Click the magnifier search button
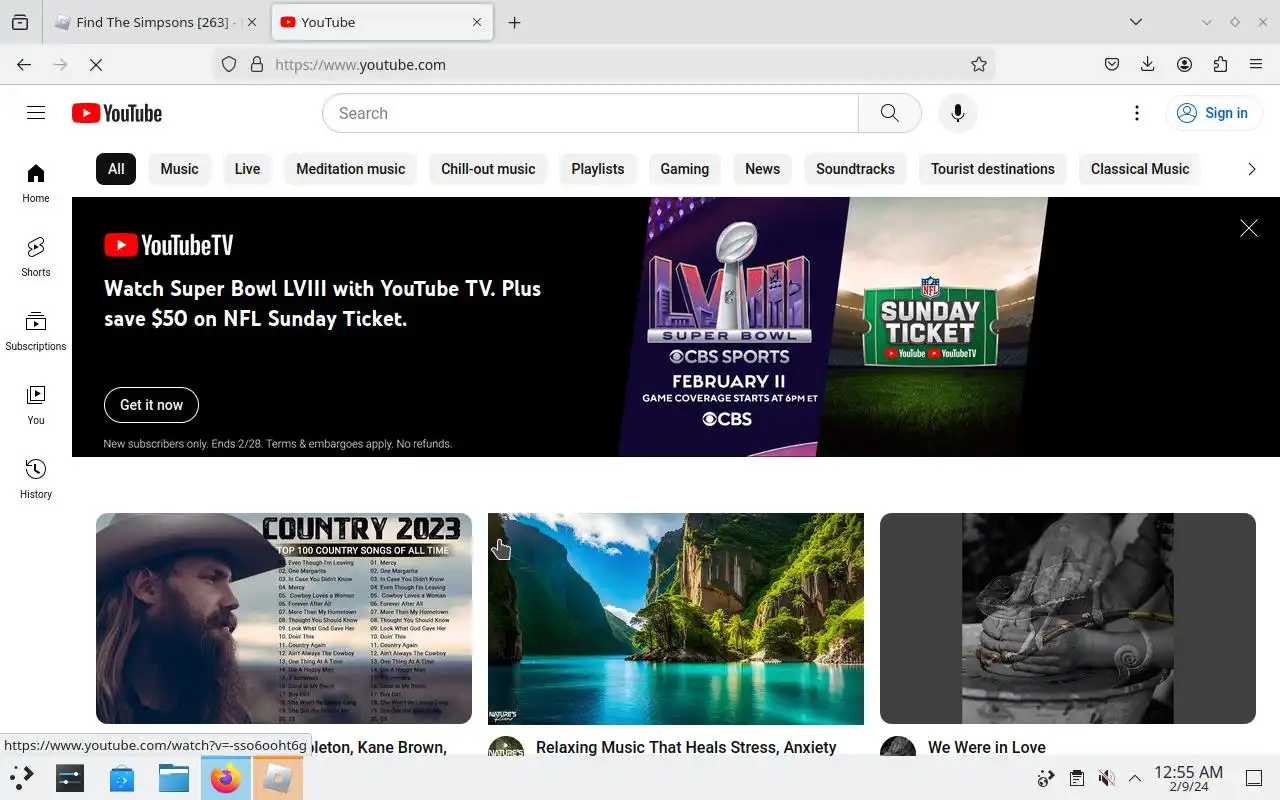This screenshot has width=1280, height=800. click(x=889, y=113)
